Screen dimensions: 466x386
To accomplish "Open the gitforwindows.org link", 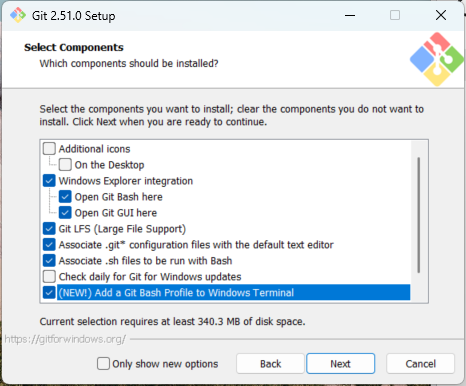I will point(65,339).
